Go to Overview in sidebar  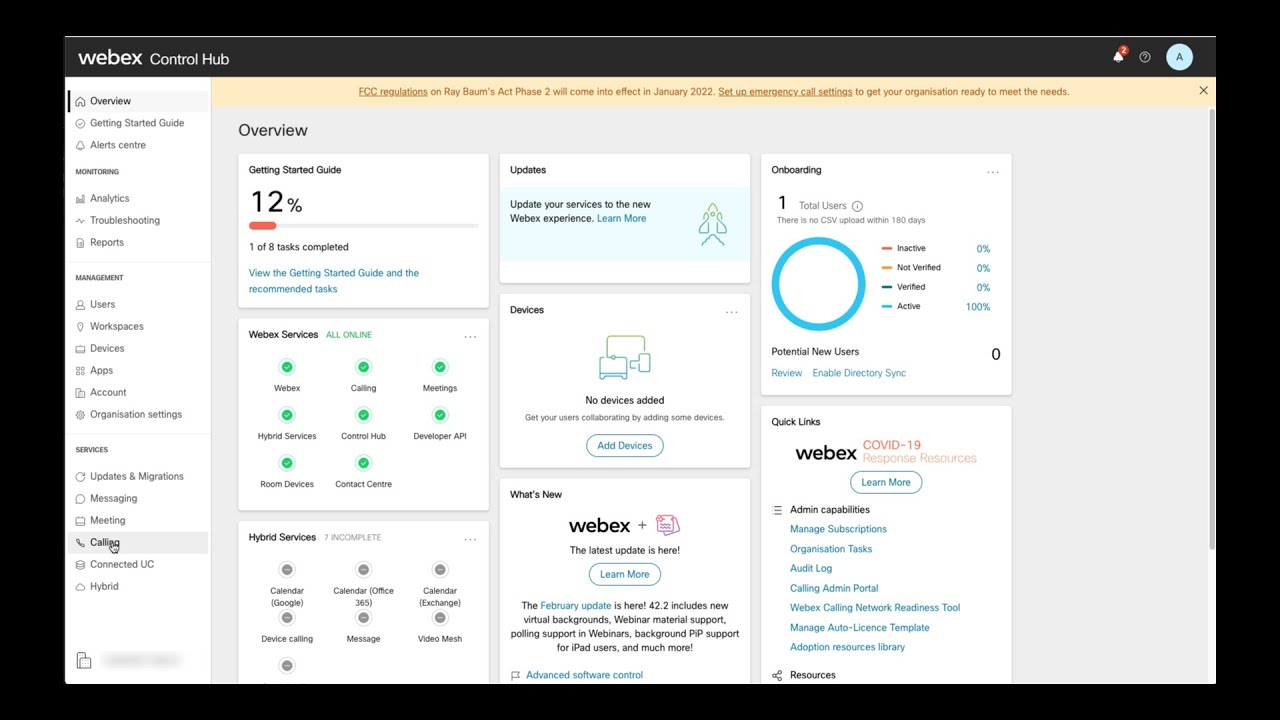pyautogui.click(x=138, y=101)
